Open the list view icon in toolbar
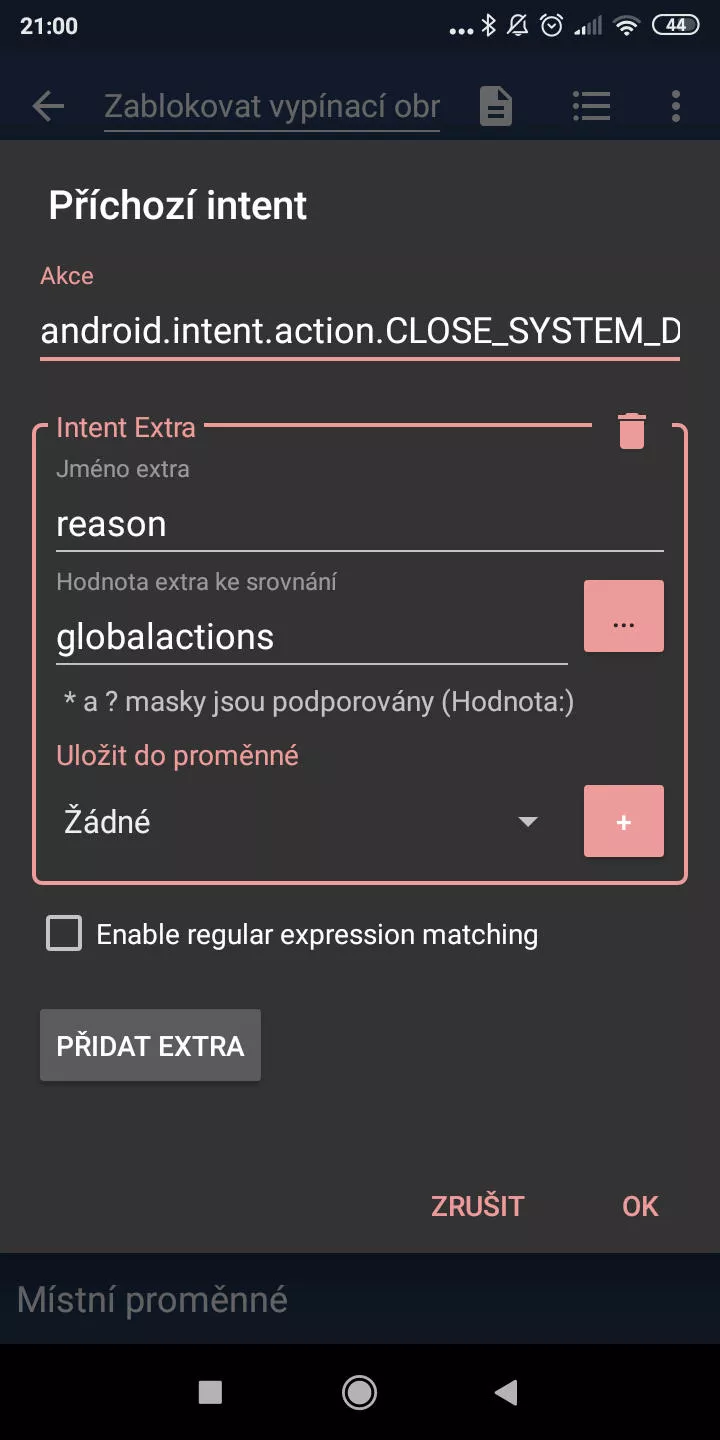720x1440 pixels. [x=591, y=106]
